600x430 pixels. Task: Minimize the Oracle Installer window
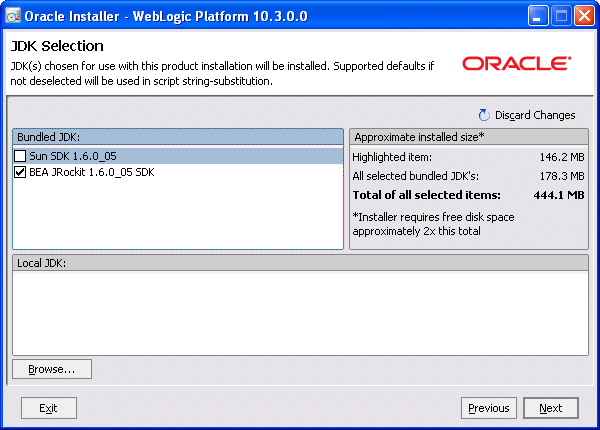click(x=538, y=16)
